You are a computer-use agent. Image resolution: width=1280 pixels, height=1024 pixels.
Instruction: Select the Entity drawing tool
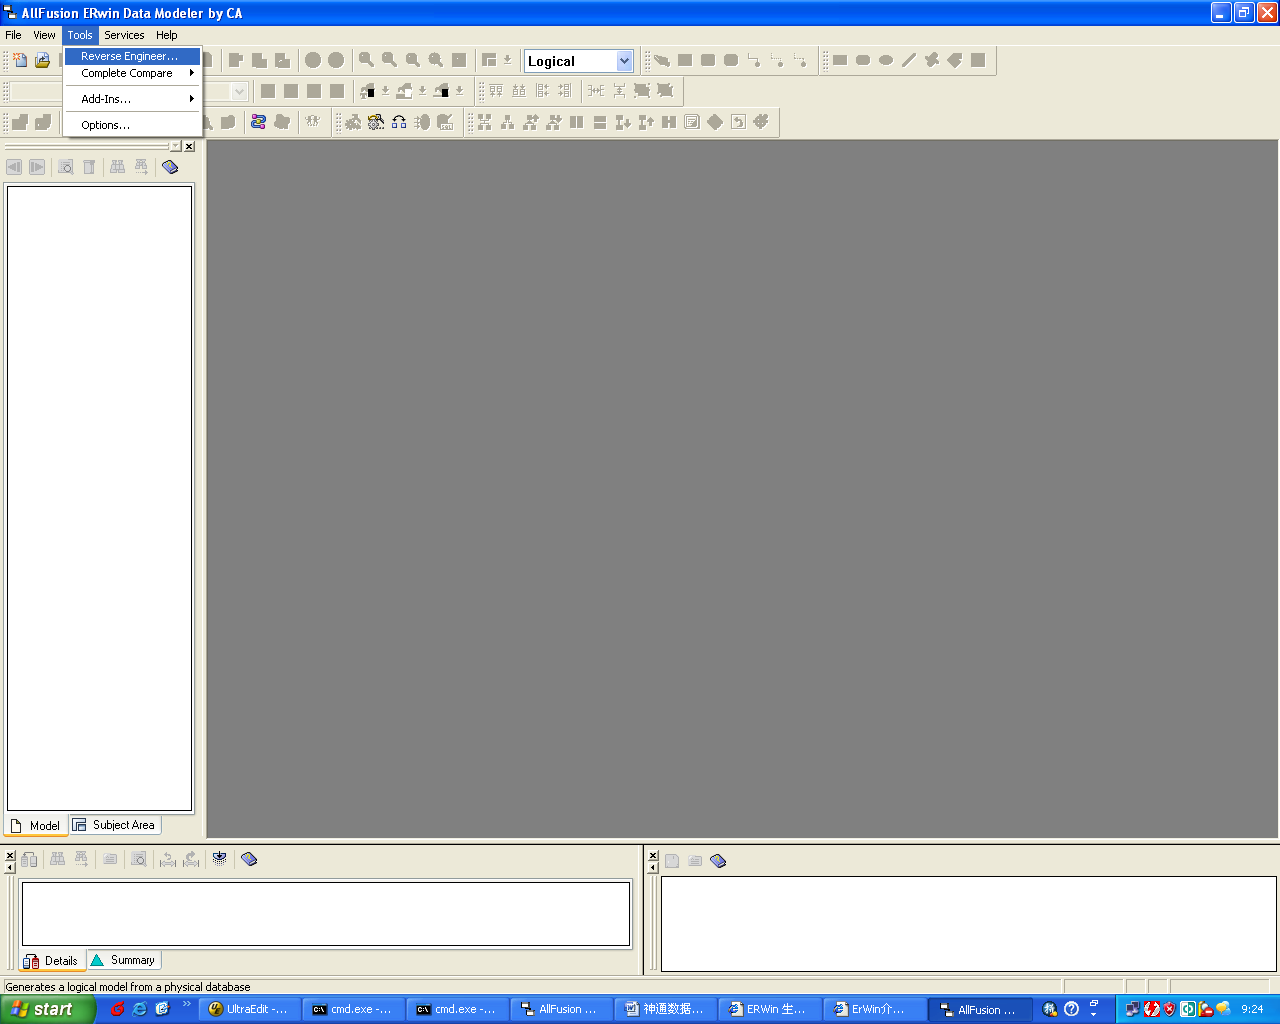pyautogui.click(x=686, y=59)
